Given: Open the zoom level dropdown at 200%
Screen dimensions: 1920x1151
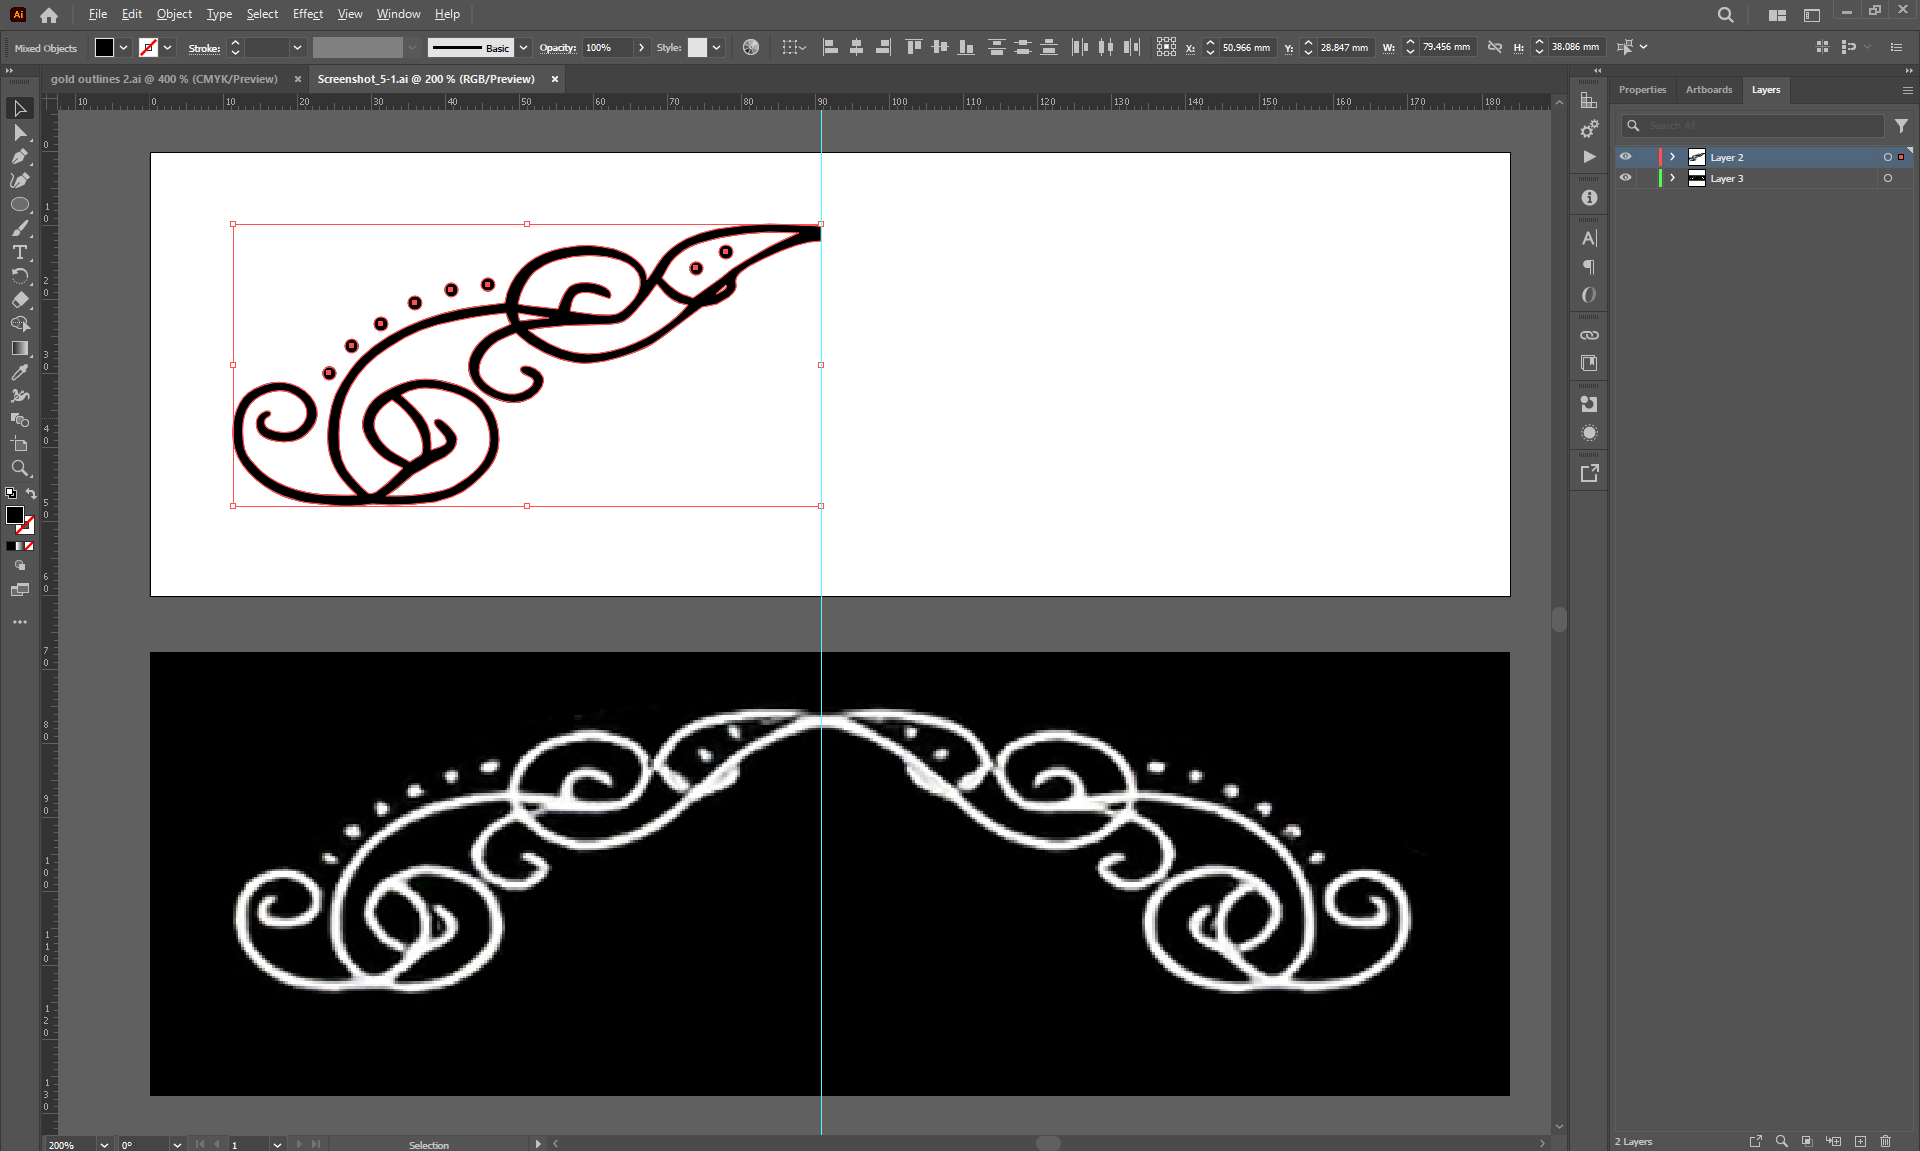Looking at the screenshot, I should [x=104, y=1144].
